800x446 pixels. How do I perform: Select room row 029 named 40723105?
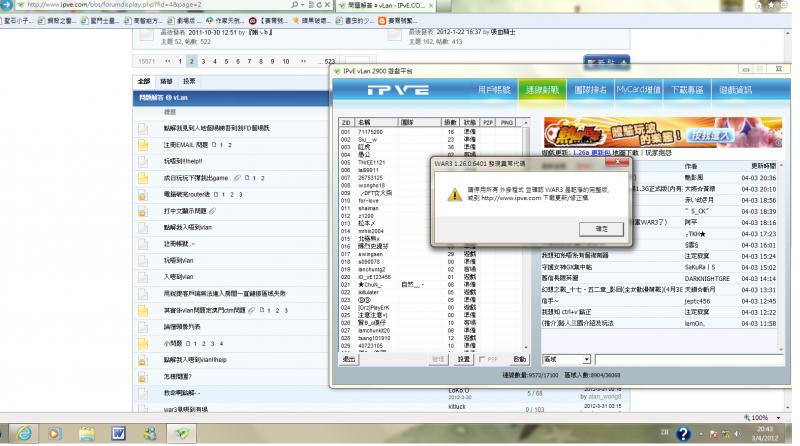(x=430, y=345)
